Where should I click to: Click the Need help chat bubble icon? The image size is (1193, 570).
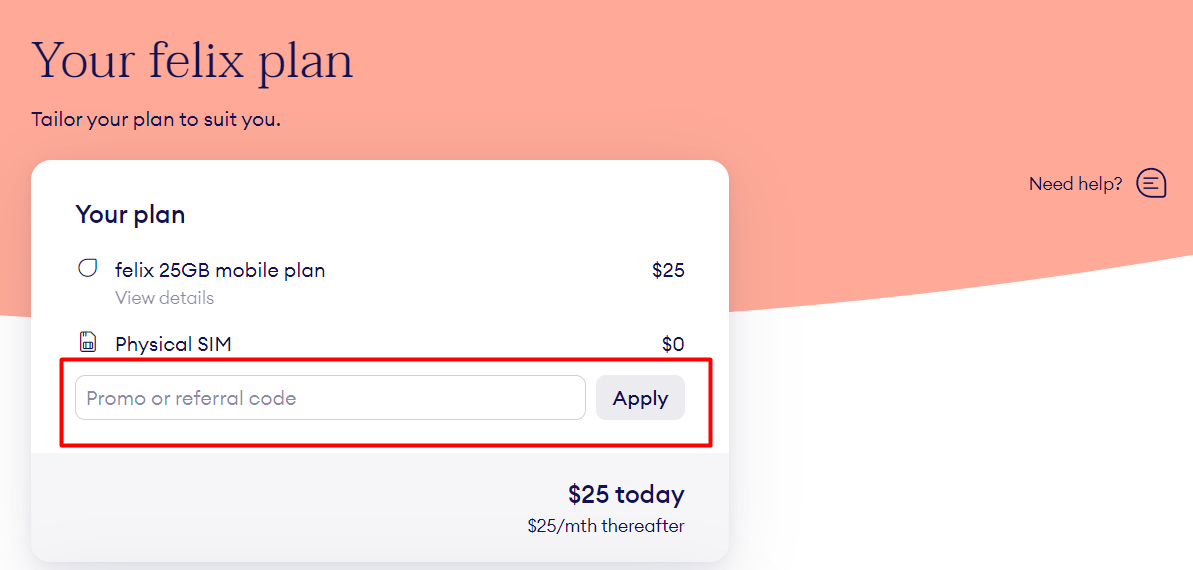(1151, 183)
